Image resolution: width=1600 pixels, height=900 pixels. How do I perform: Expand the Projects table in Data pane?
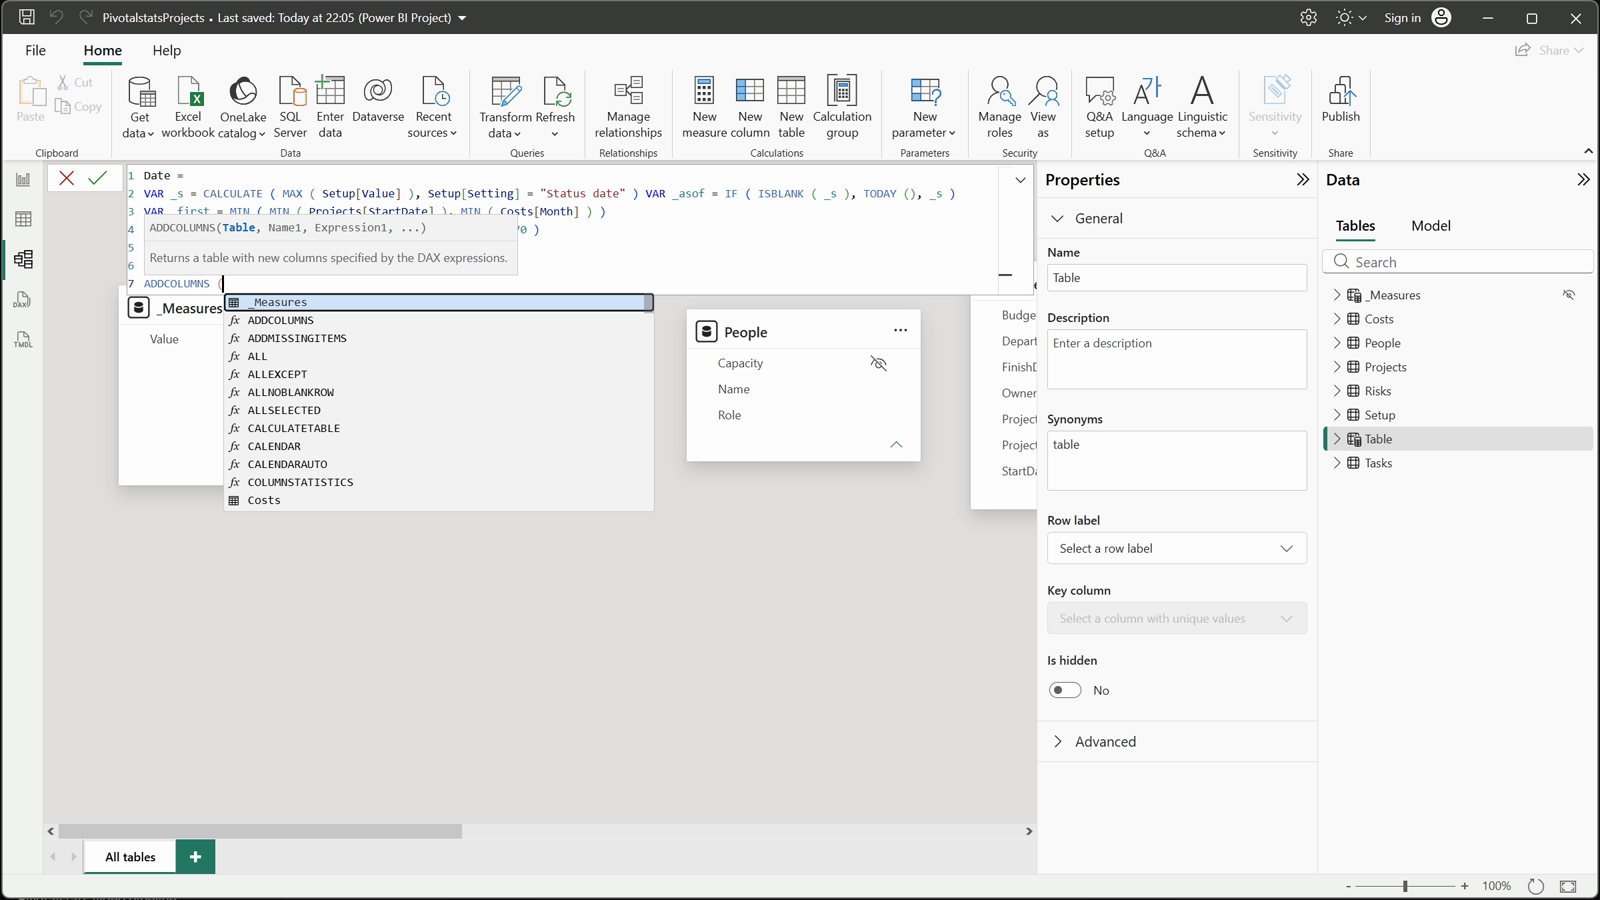point(1337,367)
